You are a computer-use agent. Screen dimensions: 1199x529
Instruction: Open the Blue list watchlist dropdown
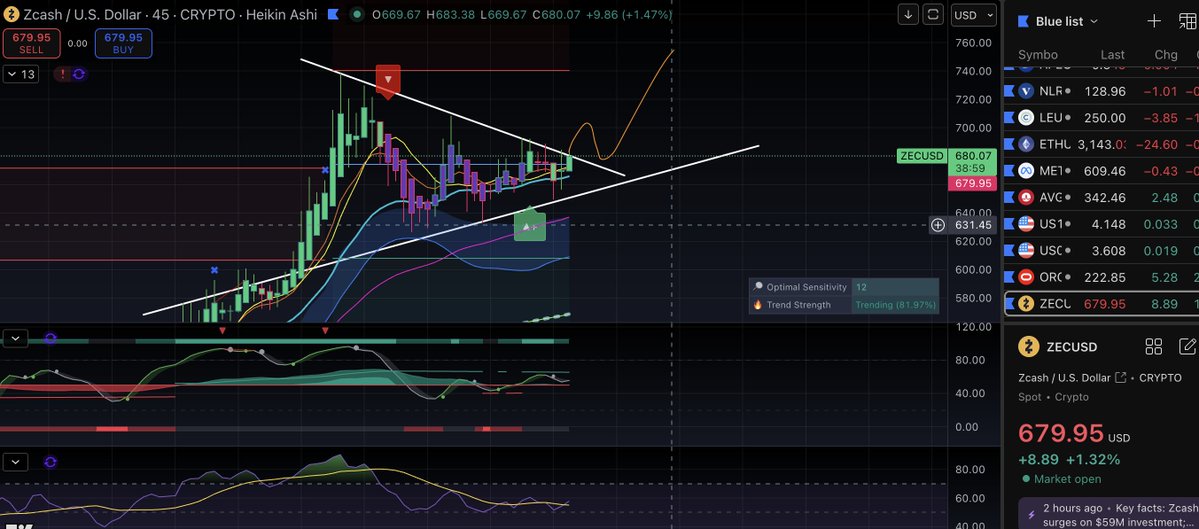point(1067,21)
